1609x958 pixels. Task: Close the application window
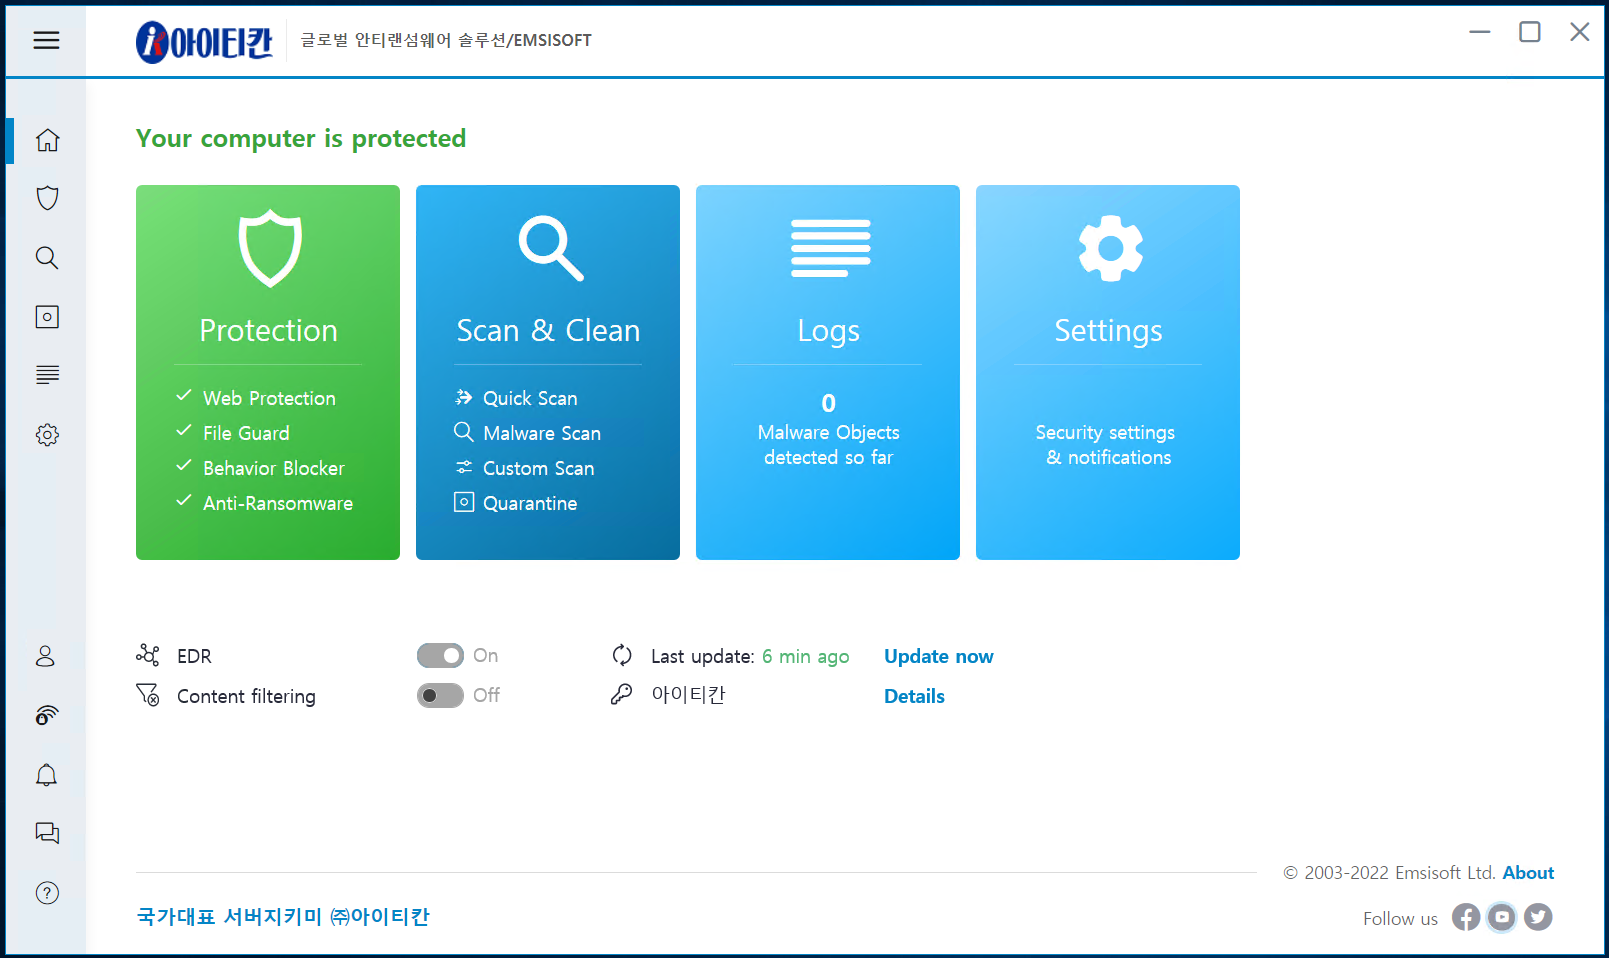1580,32
